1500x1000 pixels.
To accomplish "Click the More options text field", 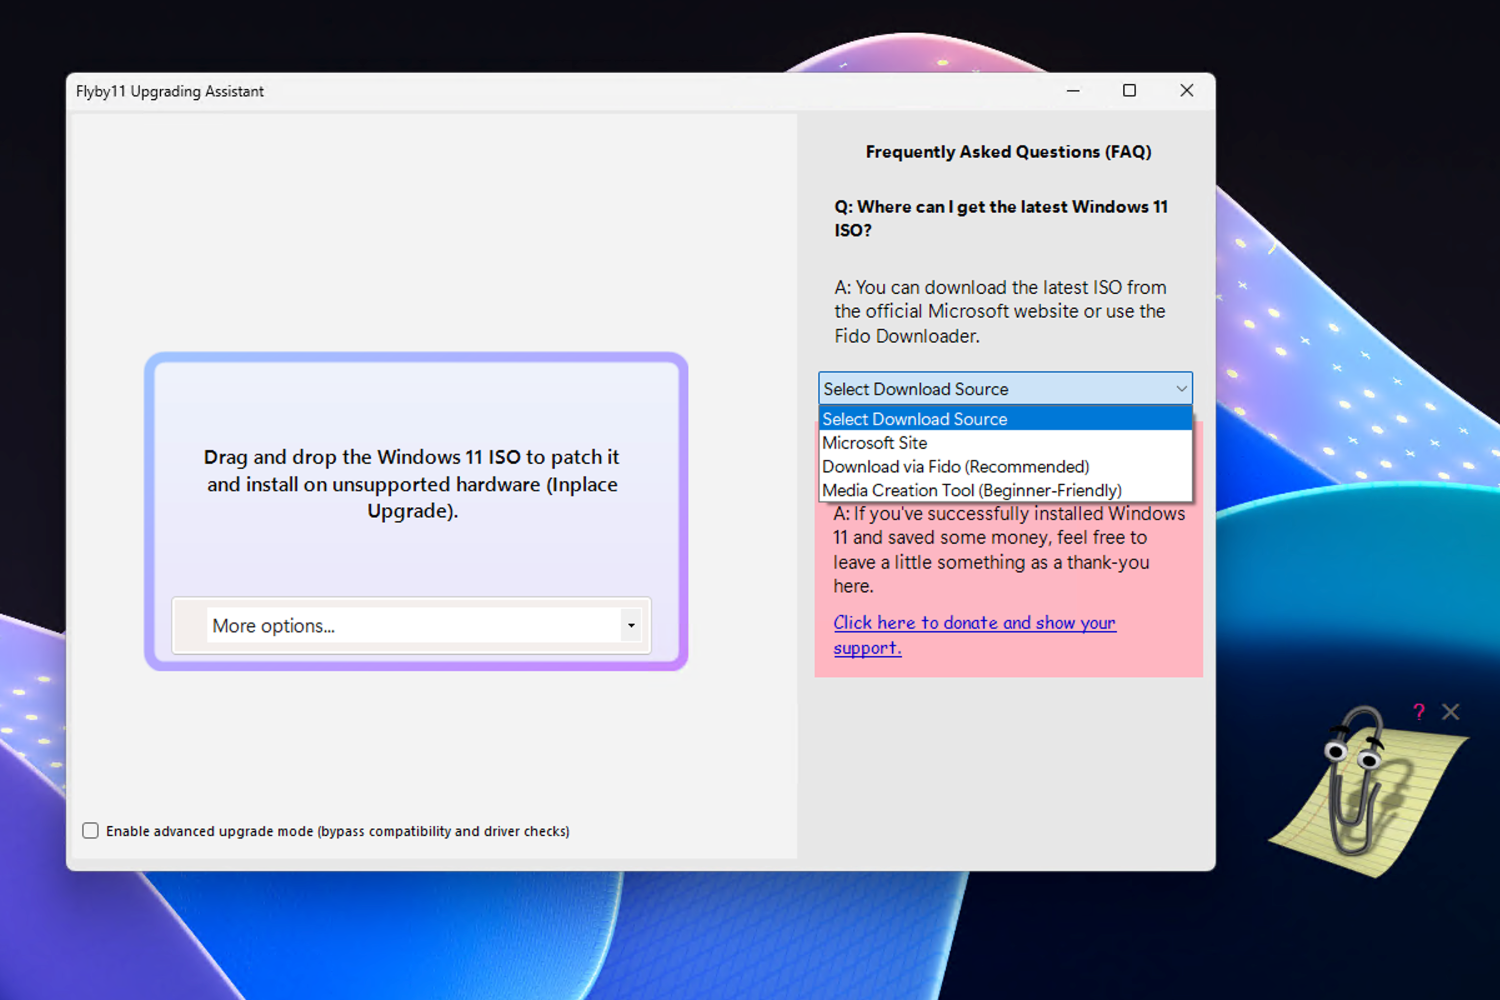I will point(414,626).
